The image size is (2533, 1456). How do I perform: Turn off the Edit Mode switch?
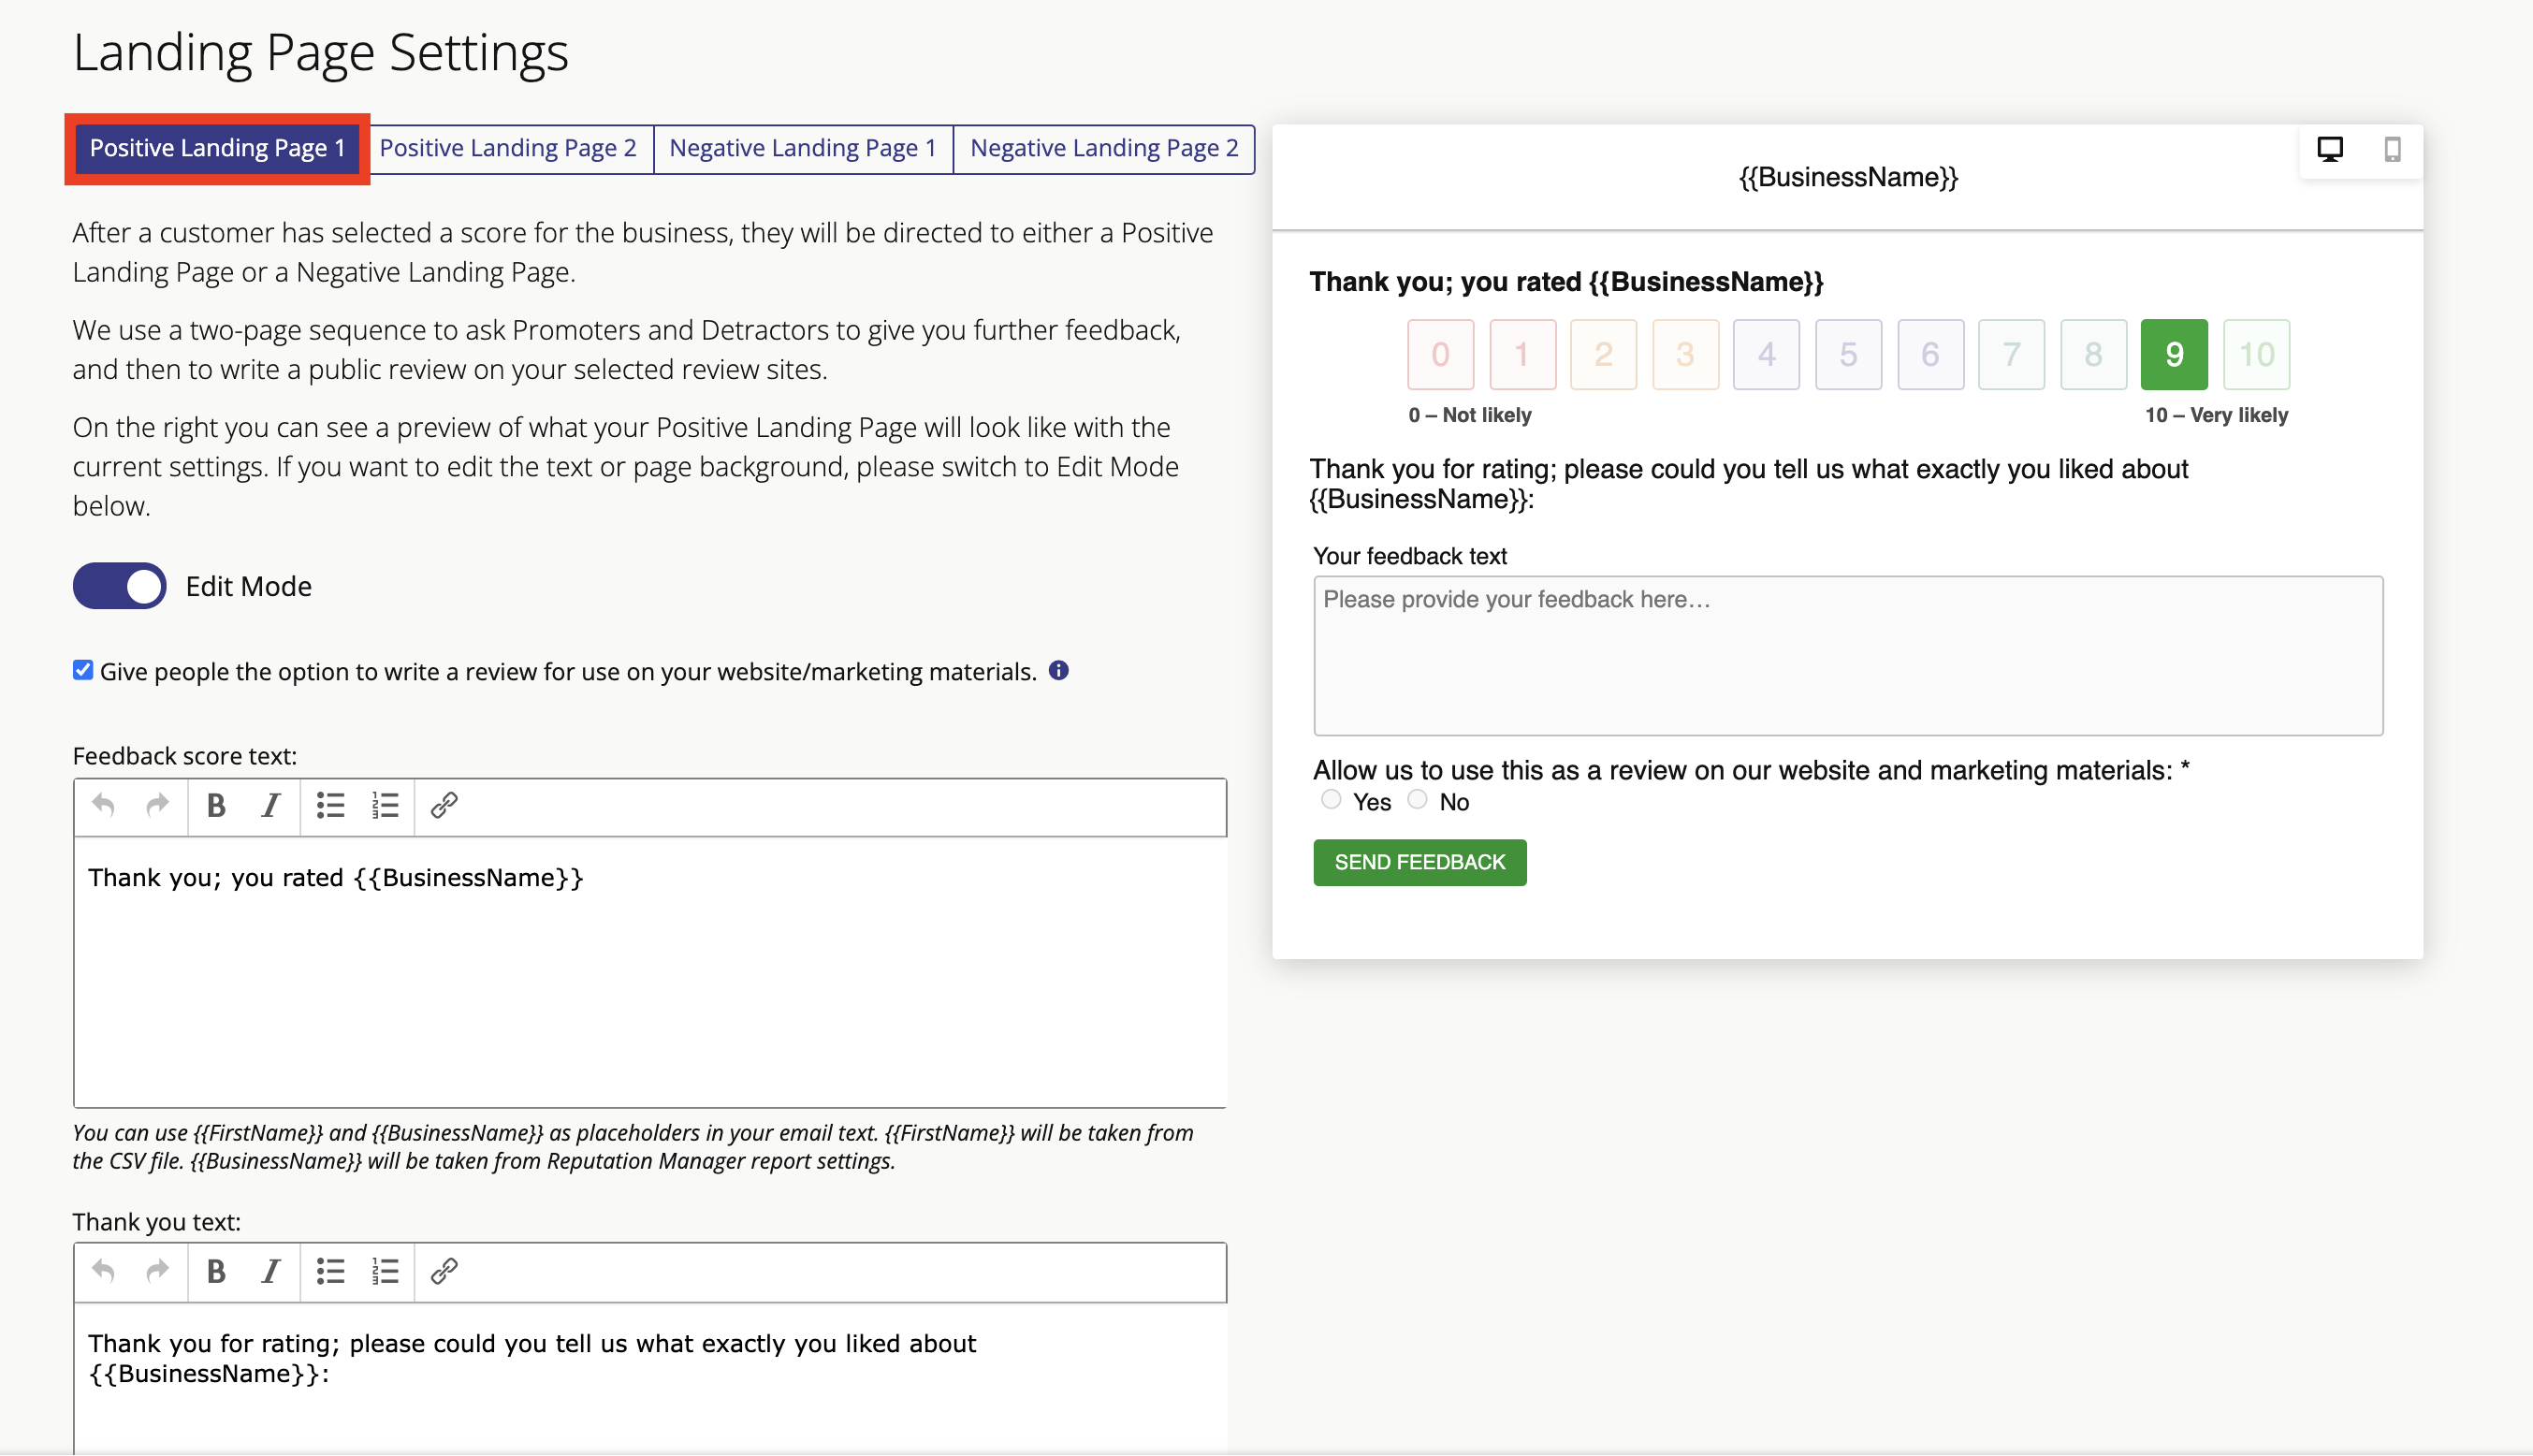pos(119,586)
